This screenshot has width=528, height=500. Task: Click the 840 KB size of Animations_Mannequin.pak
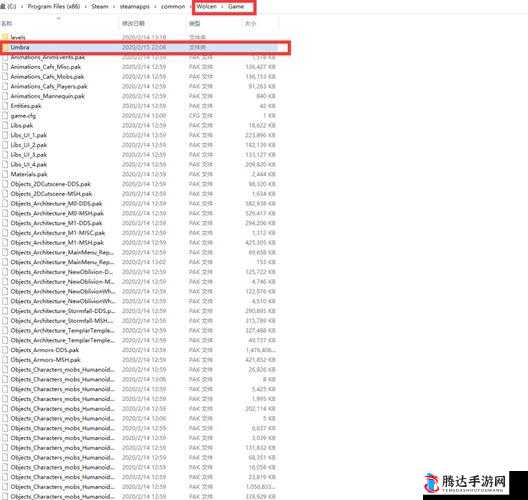tap(266, 96)
